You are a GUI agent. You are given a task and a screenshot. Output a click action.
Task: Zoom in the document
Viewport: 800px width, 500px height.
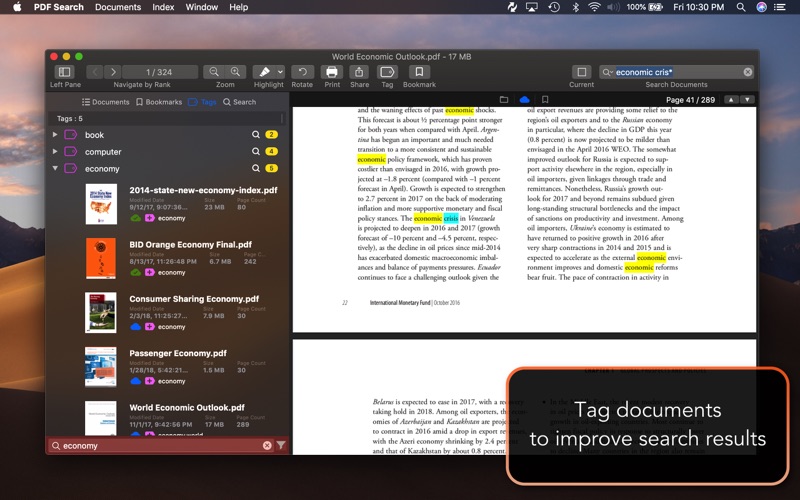(x=235, y=72)
